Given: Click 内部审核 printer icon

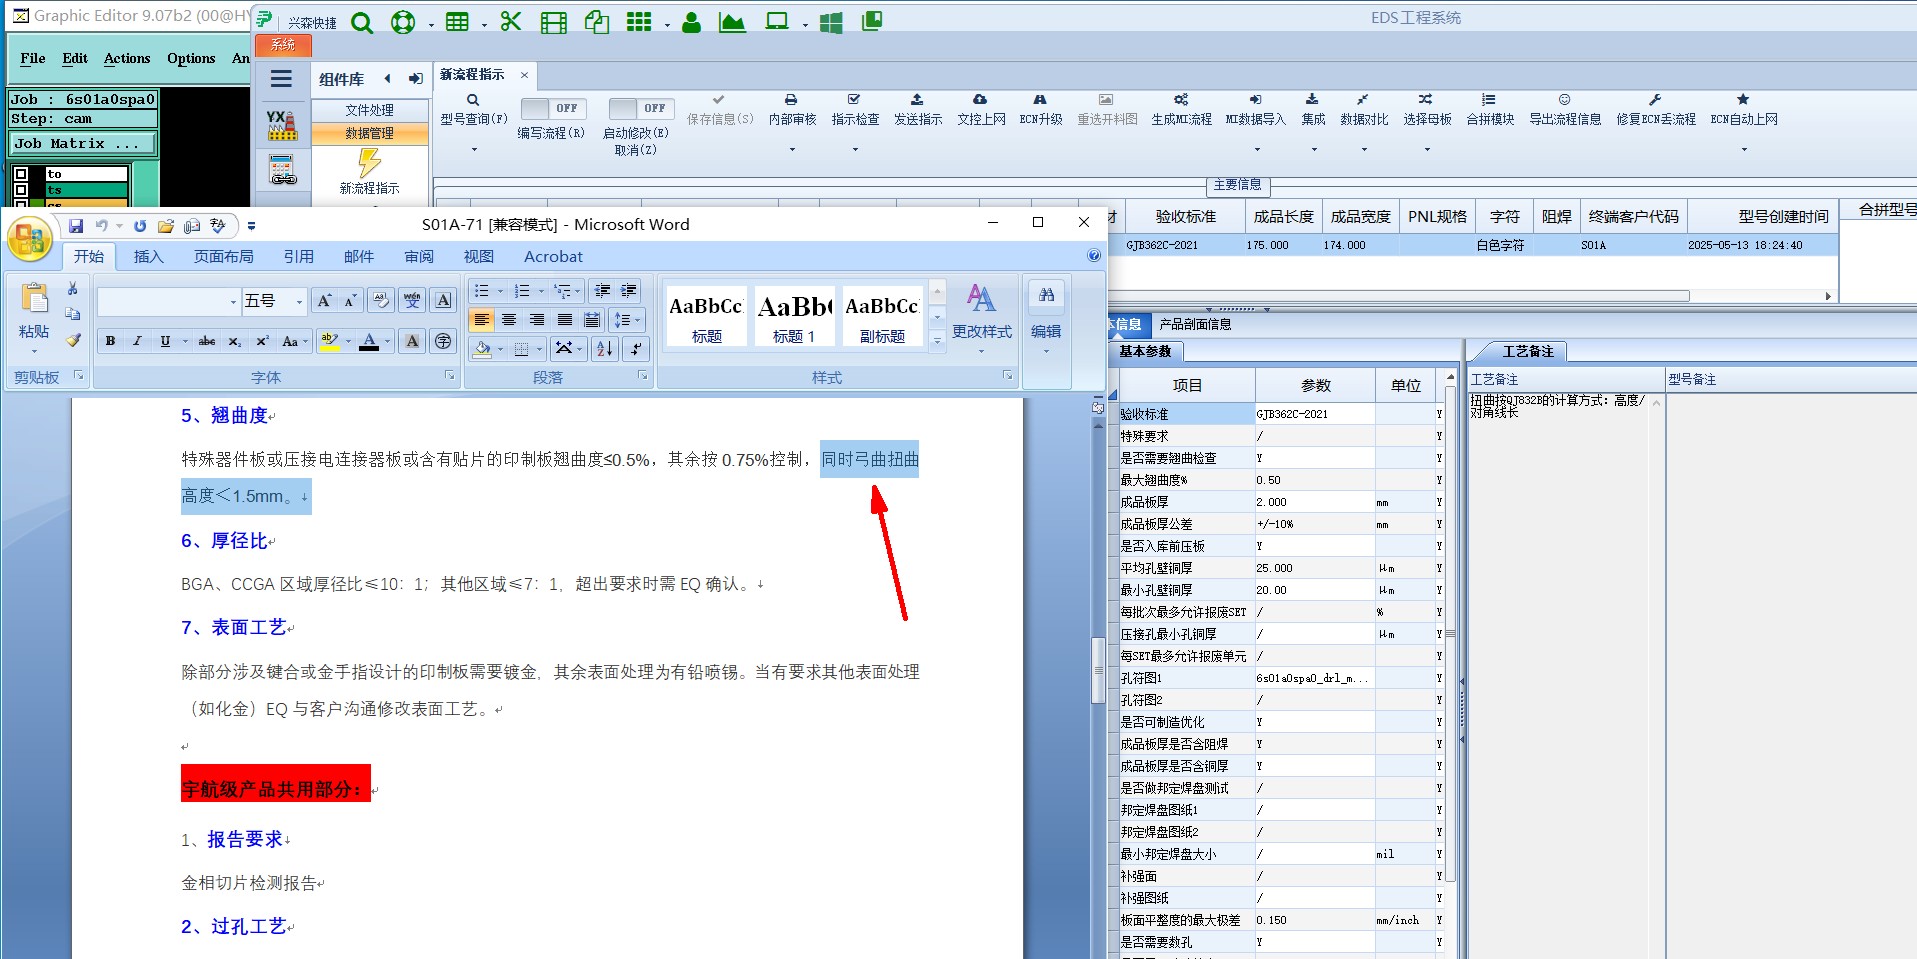Looking at the screenshot, I should click(791, 100).
